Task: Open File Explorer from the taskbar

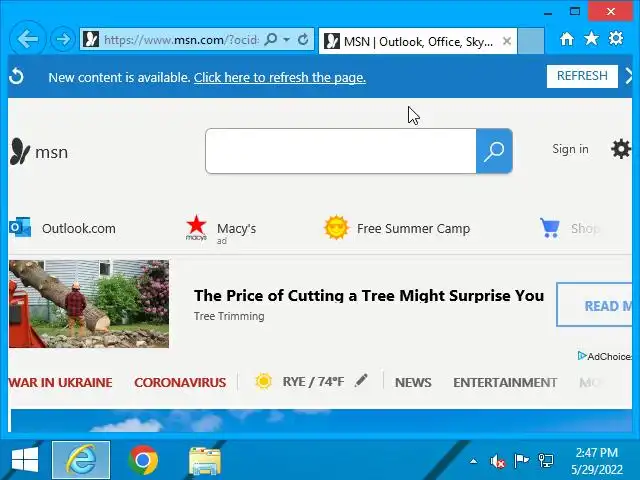Action: pos(204,461)
